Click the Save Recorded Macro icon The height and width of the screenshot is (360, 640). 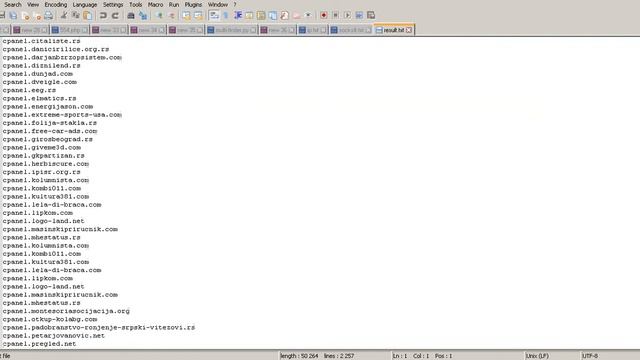coord(371,16)
